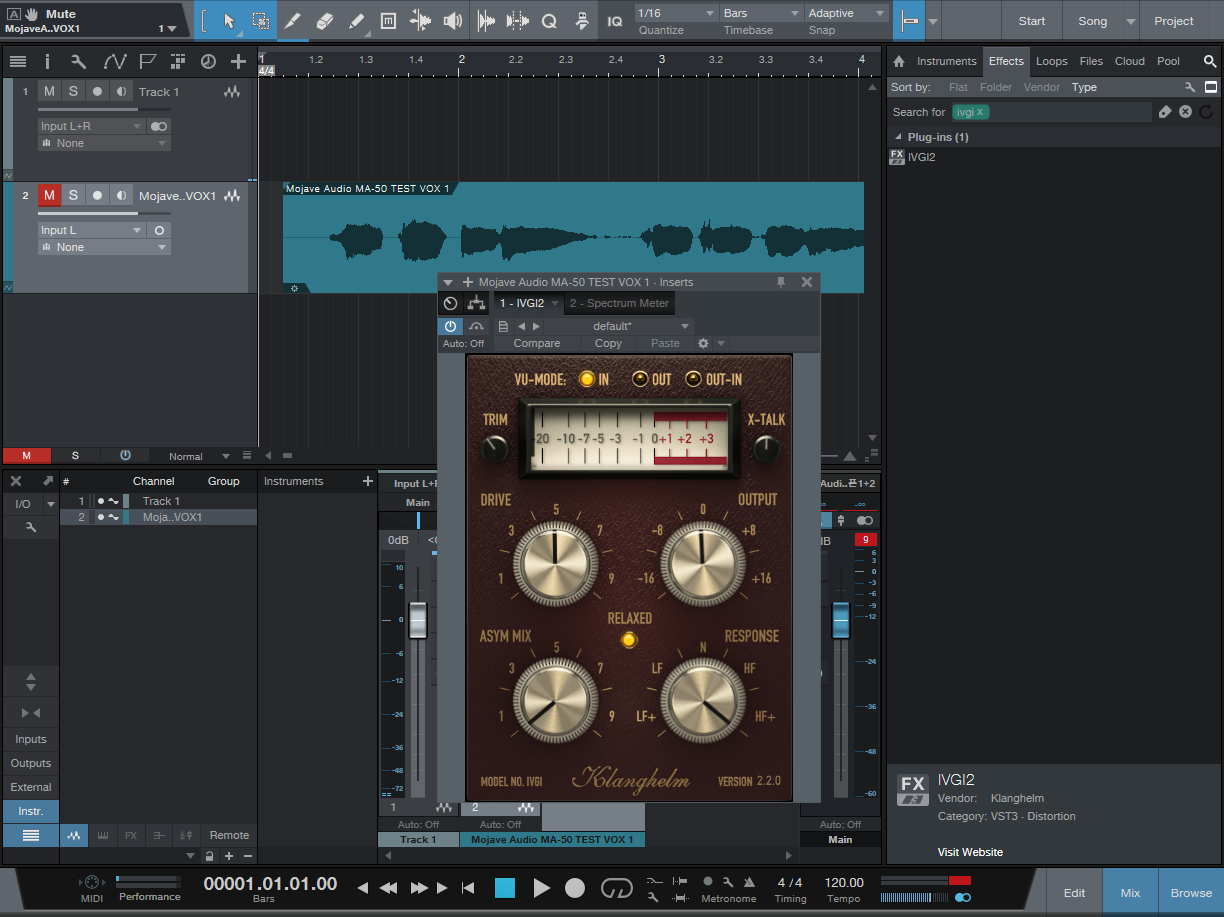This screenshot has height=917, width=1224.
Task: Open the track list icon
Action: point(18,62)
